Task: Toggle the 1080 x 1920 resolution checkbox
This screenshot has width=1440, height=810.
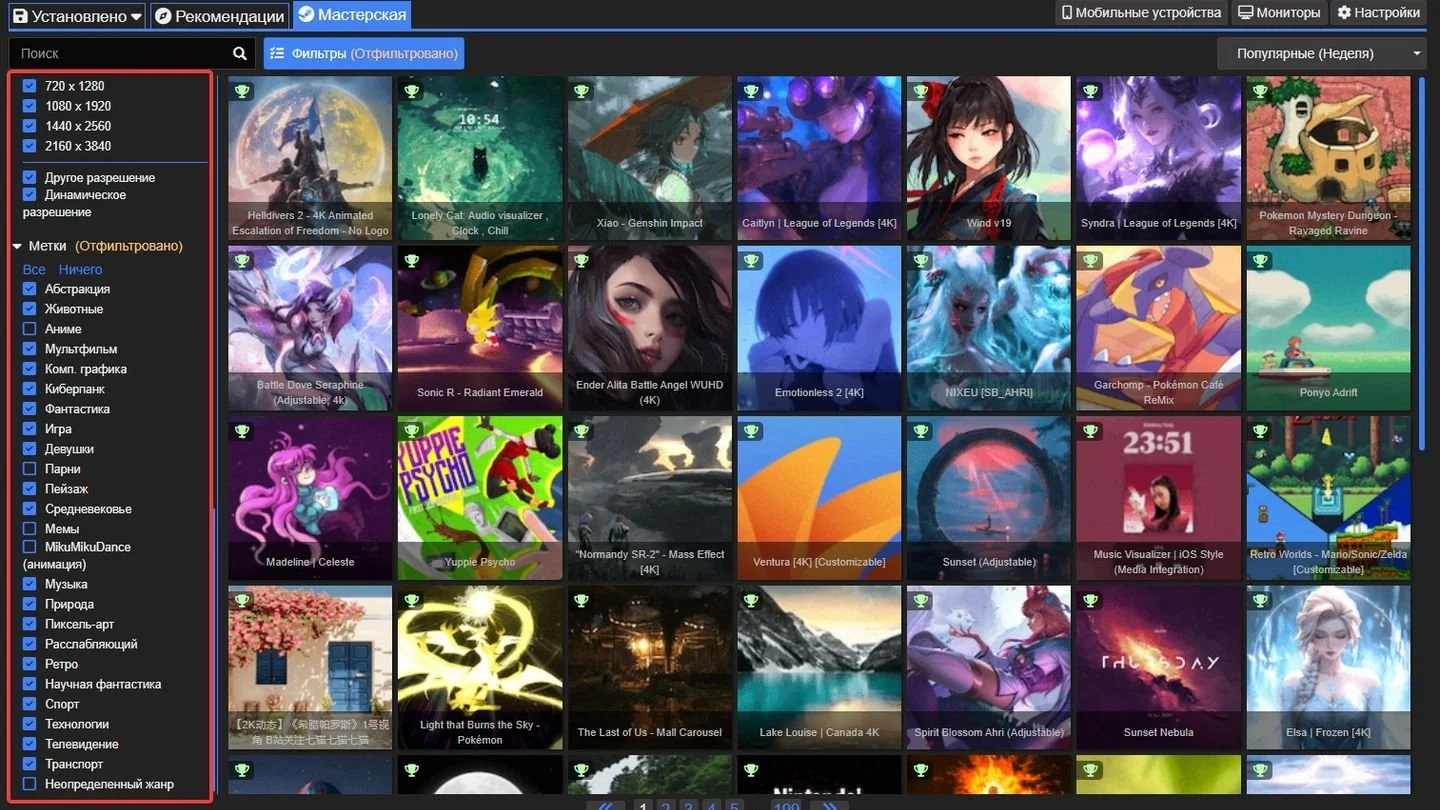Action: 29,106
